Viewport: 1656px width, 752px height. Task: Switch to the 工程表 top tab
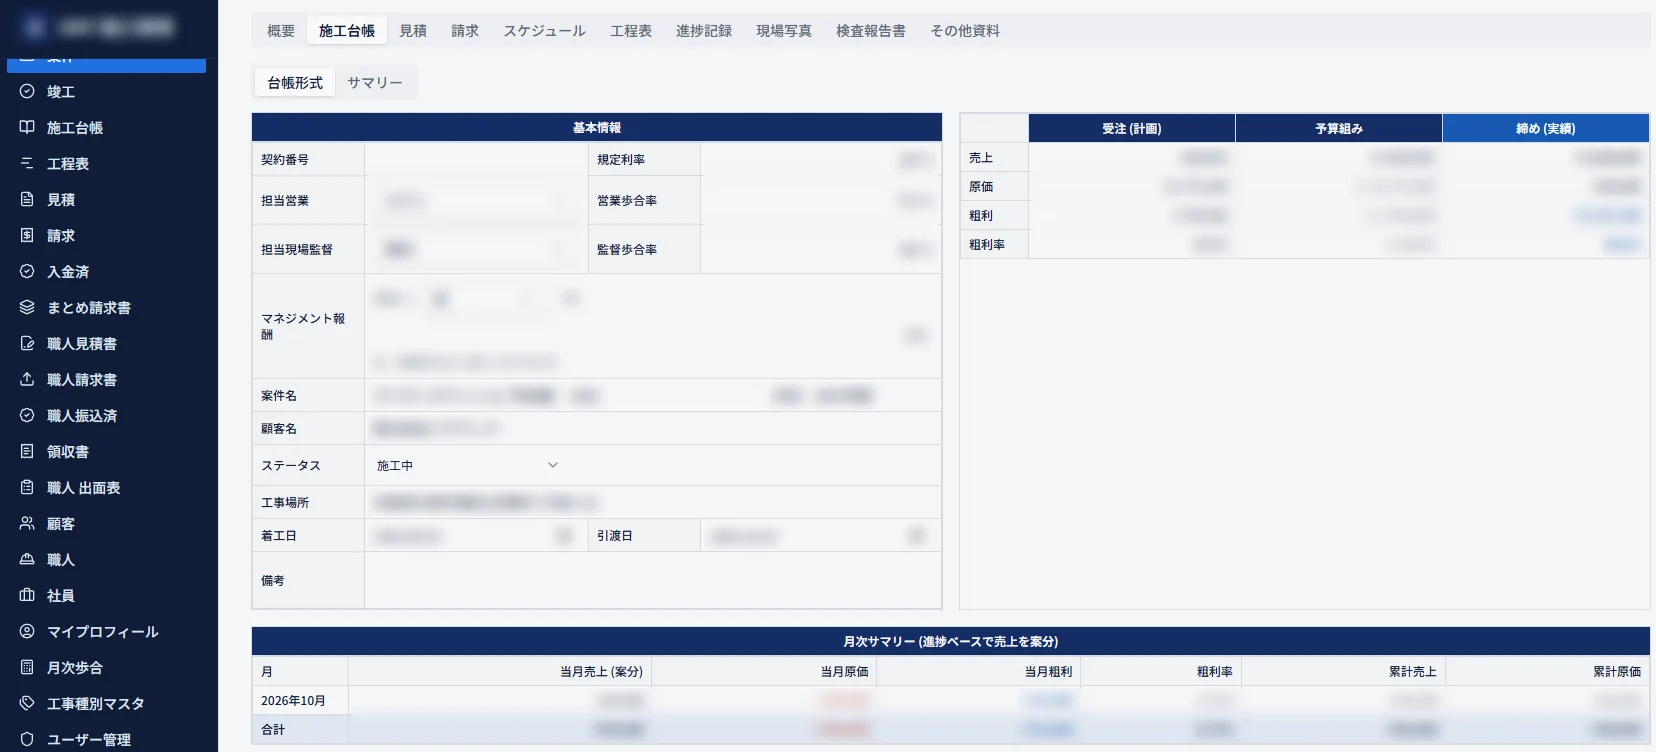pos(631,31)
